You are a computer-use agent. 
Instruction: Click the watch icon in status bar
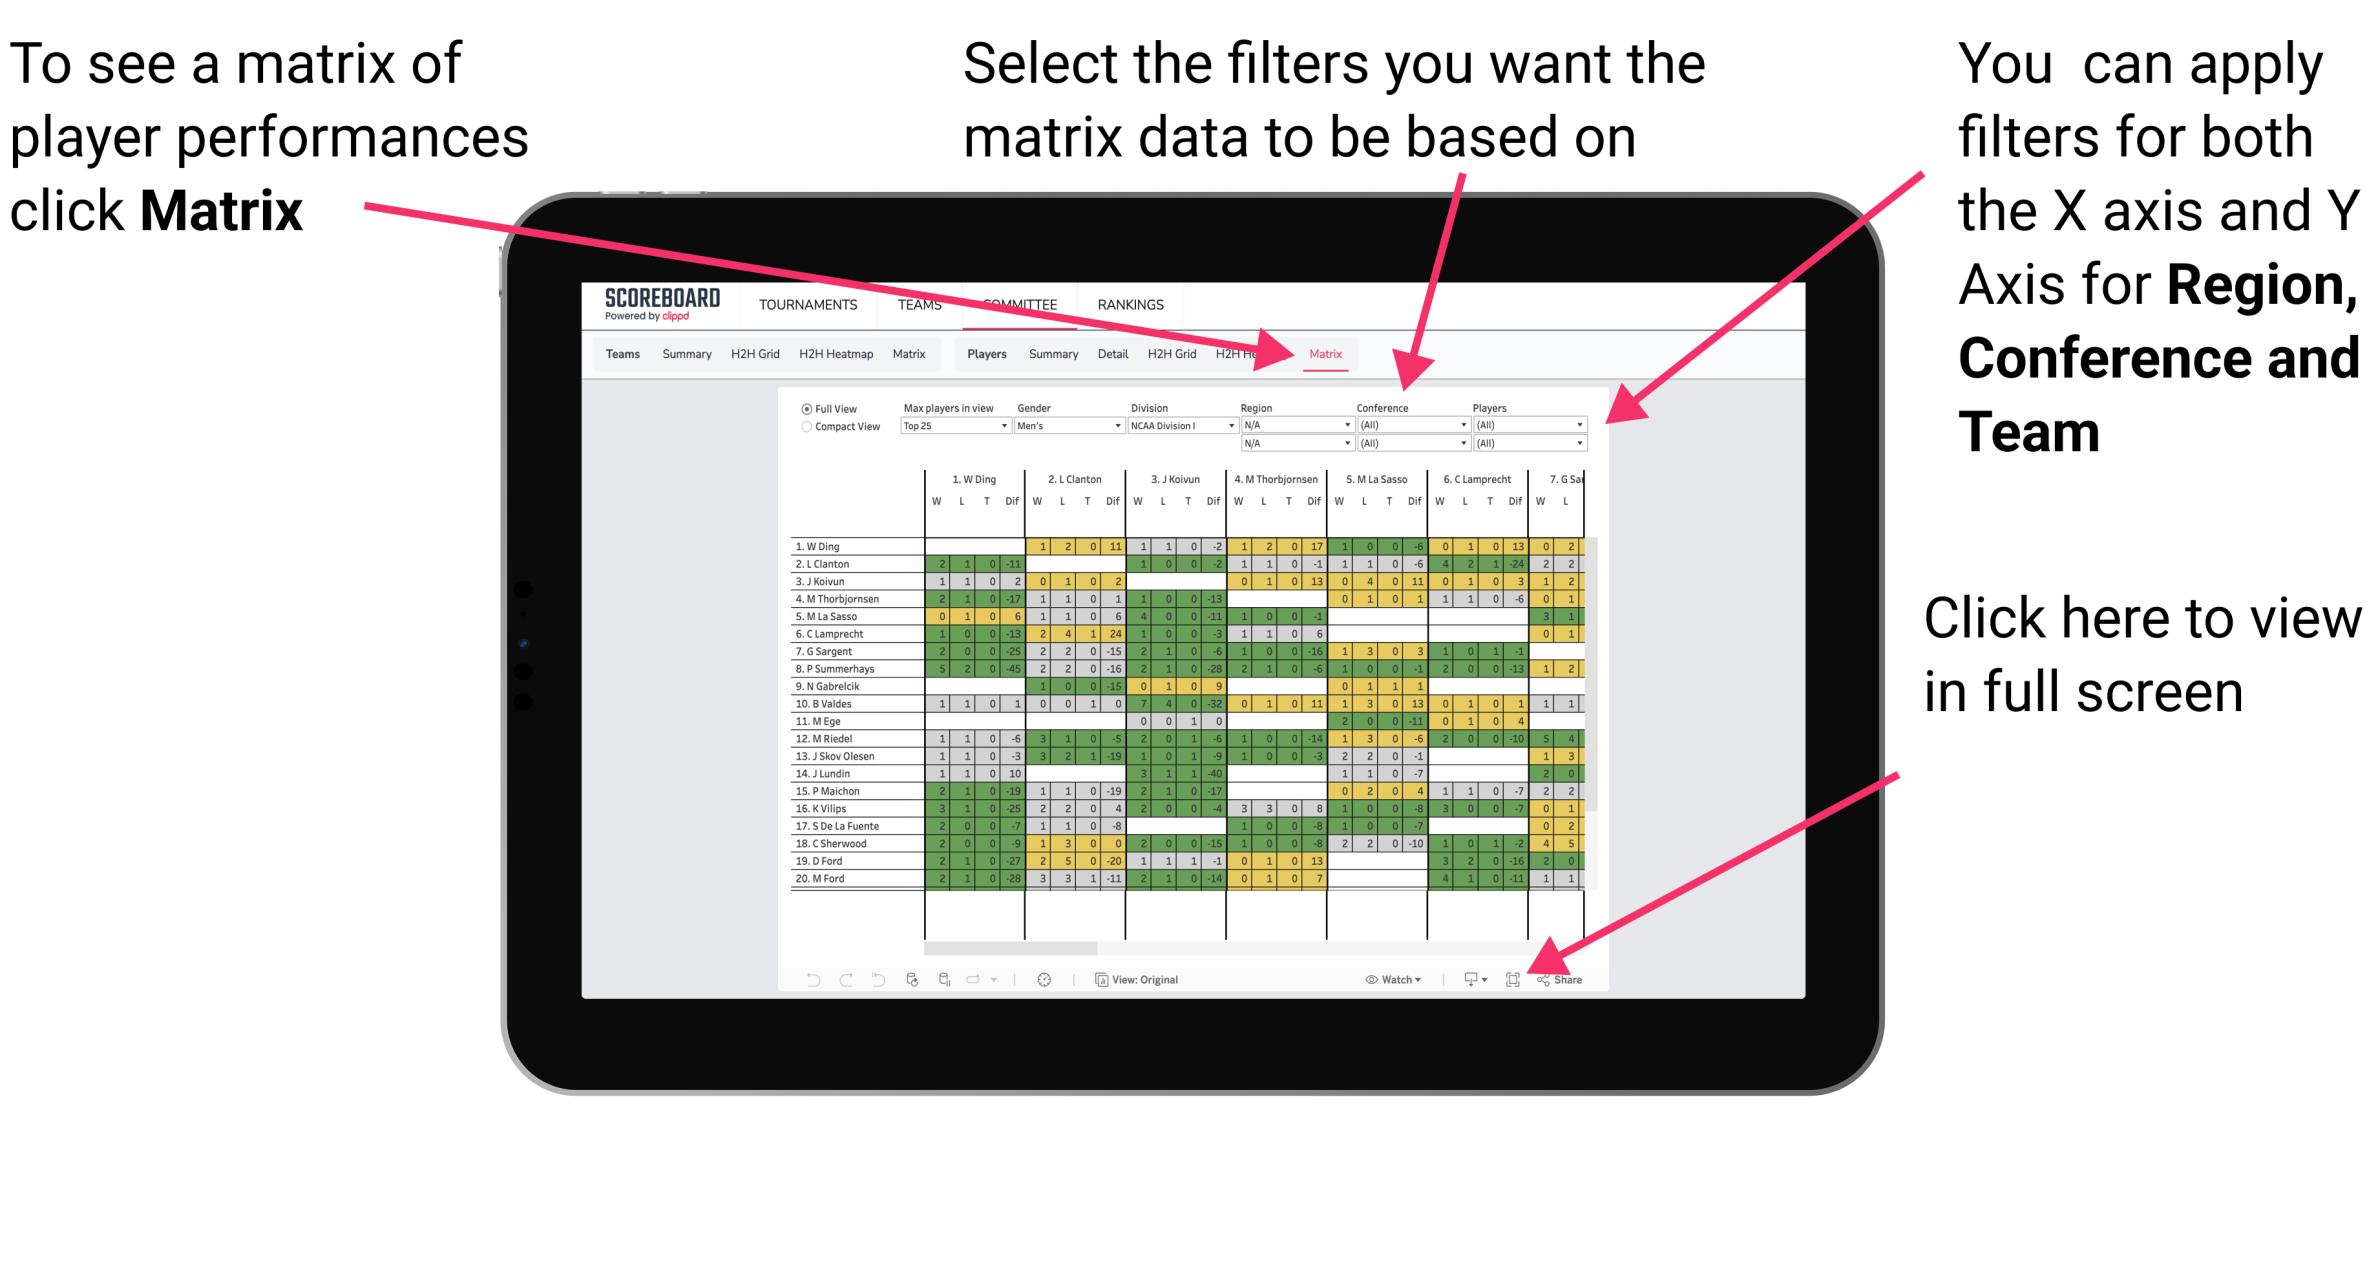[1363, 982]
